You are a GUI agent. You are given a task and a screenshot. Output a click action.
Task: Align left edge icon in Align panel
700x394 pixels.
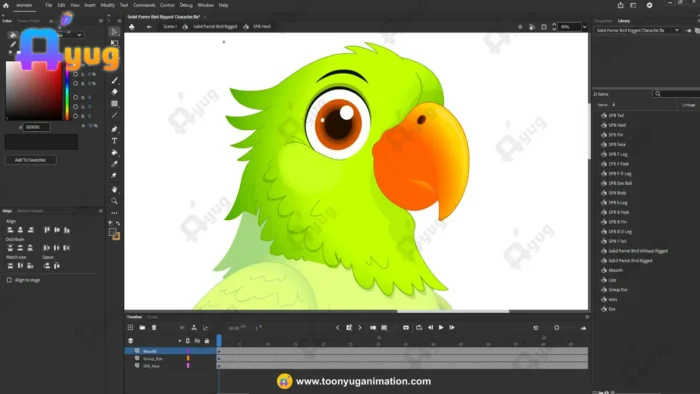(x=10, y=230)
